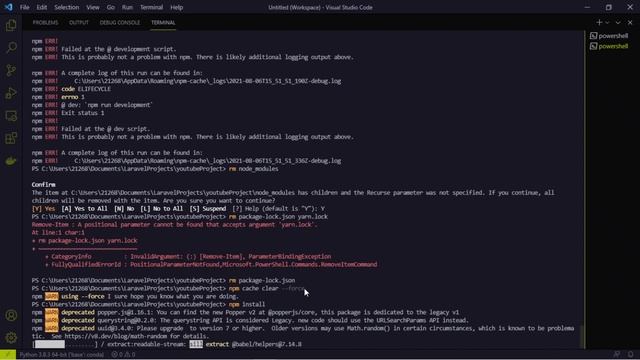Image resolution: width=640 pixels, height=360 pixels.
Task: Open the Manage gear menu
Action: (x=11, y=338)
